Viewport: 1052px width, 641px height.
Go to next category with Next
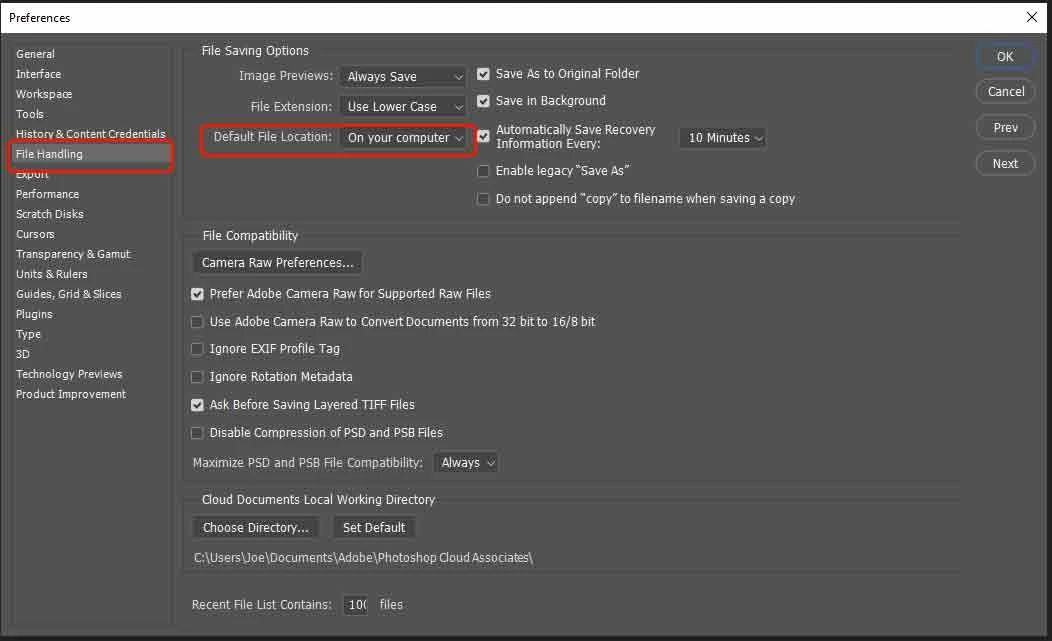[1005, 163]
